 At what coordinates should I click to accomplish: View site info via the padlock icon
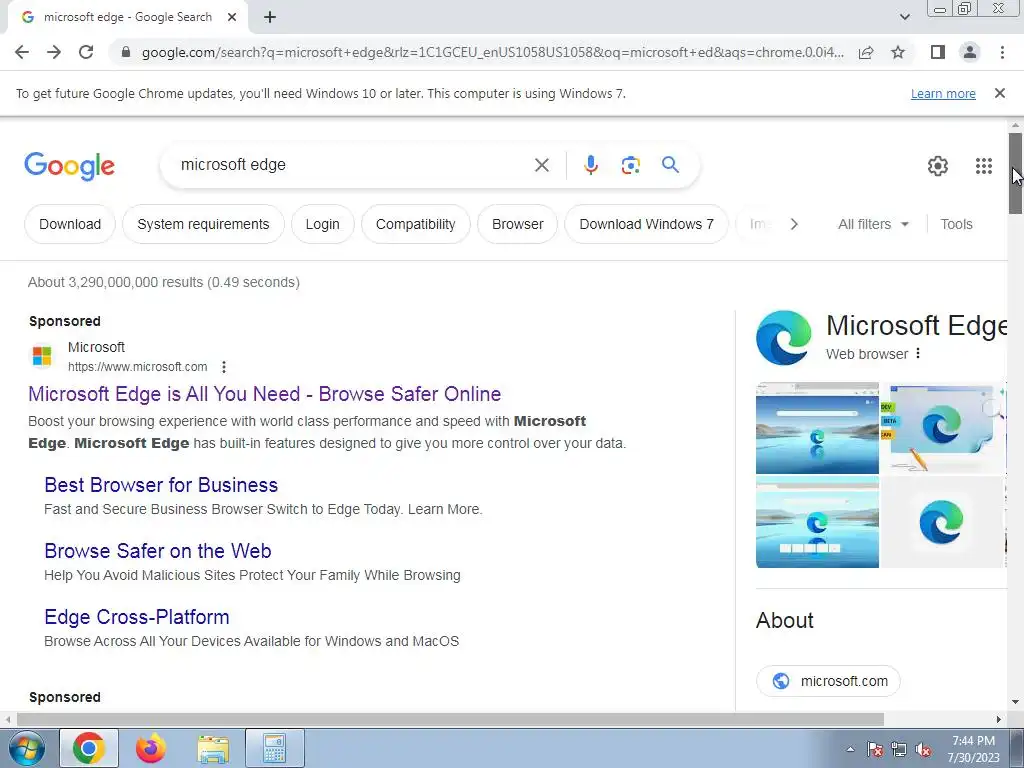click(126, 52)
